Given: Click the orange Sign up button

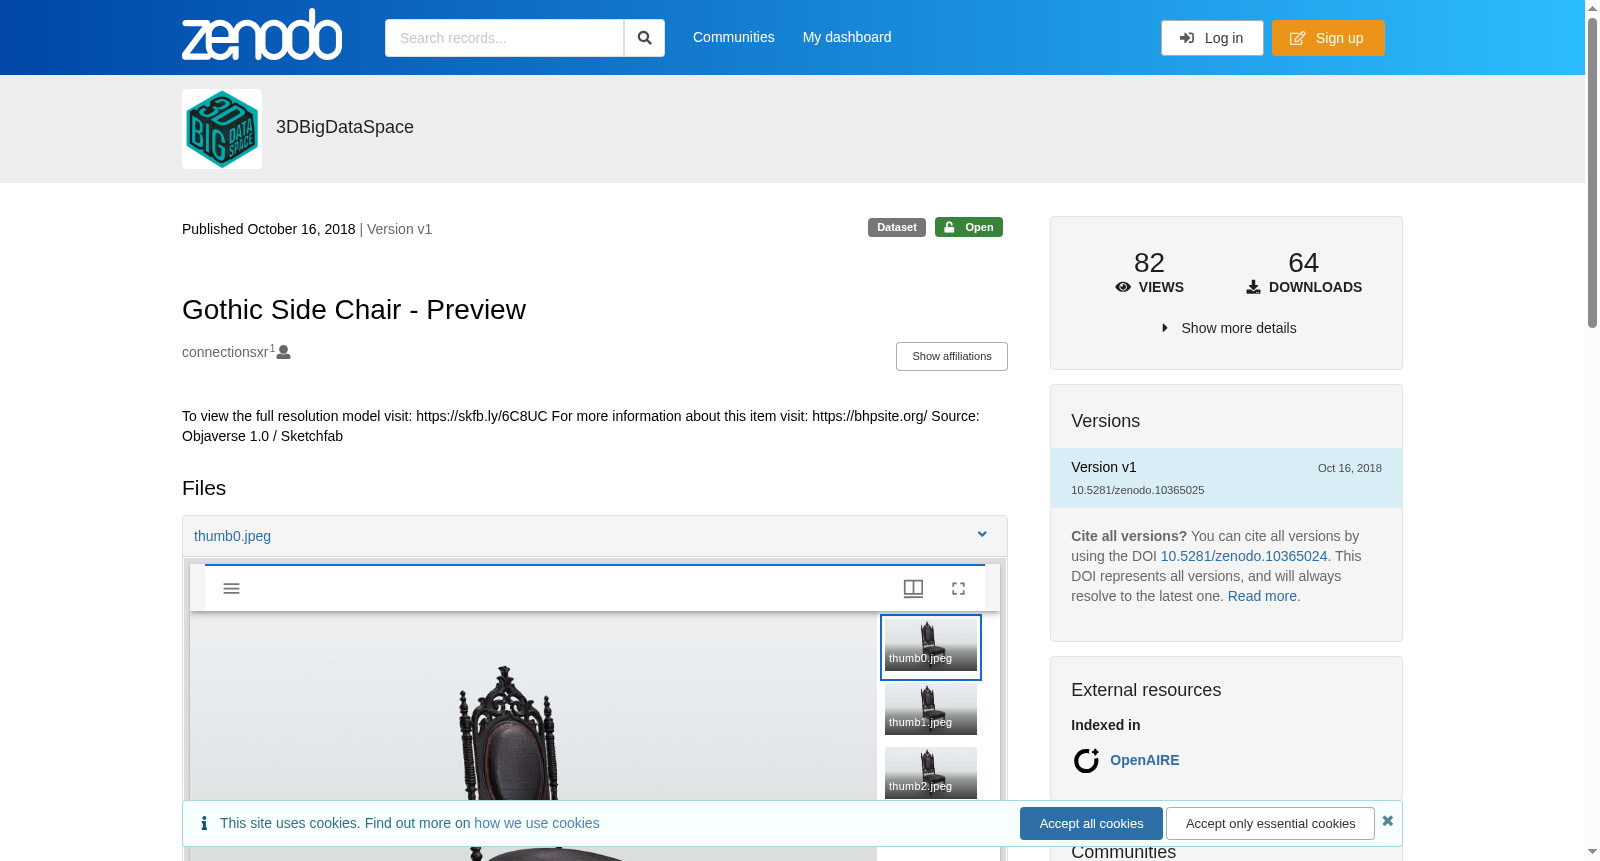Looking at the screenshot, I should (1328, 38).
